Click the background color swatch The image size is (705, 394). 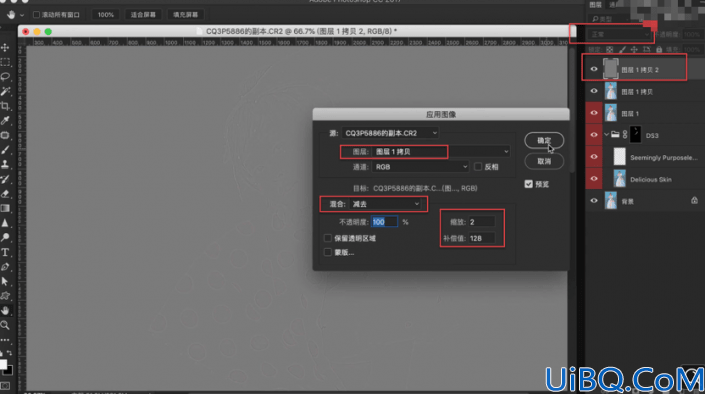(9, 371)
